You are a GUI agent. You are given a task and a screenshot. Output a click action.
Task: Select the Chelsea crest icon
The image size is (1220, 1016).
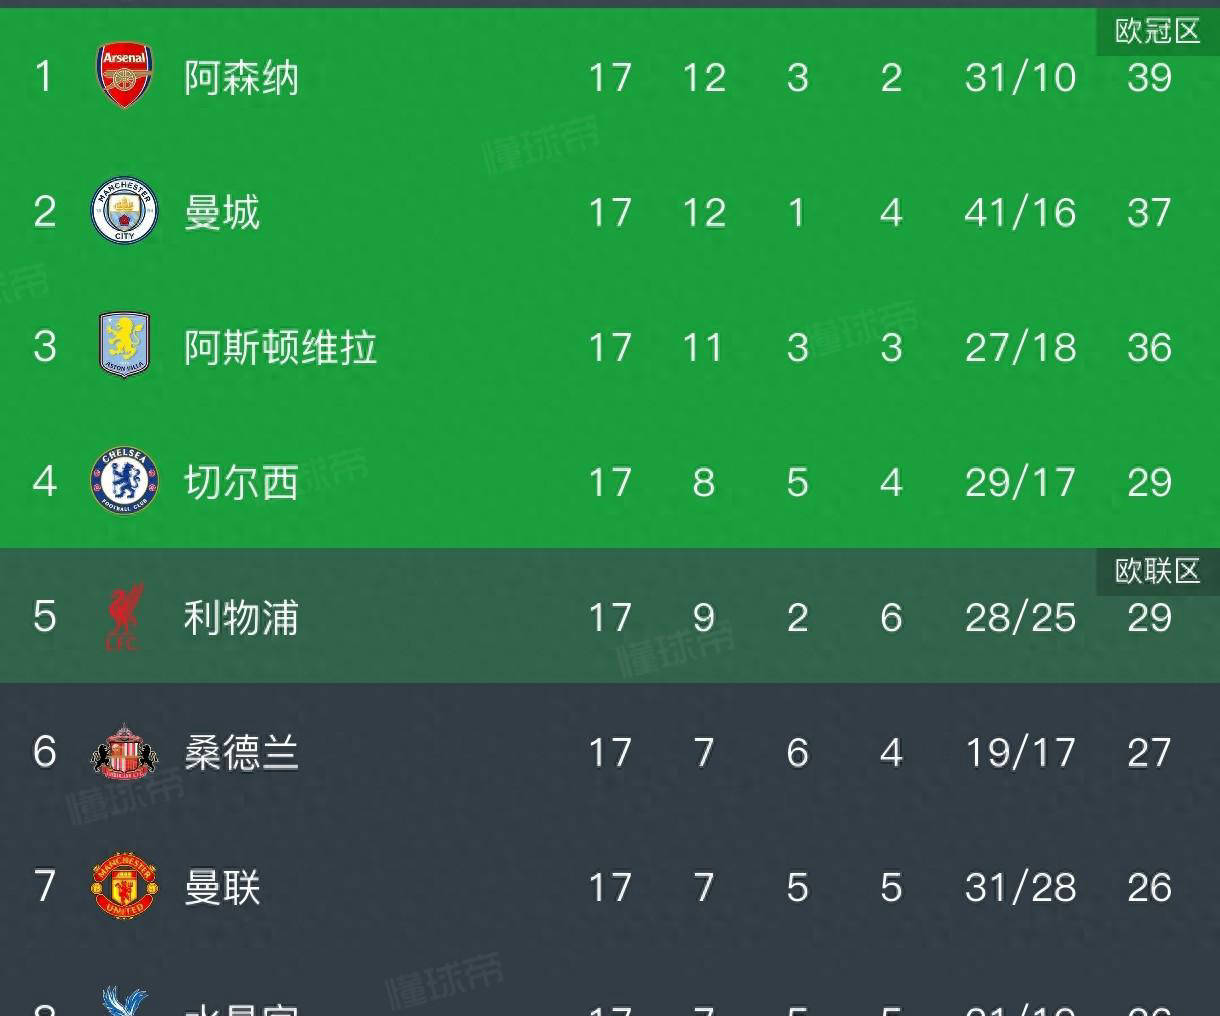[123, 481]
